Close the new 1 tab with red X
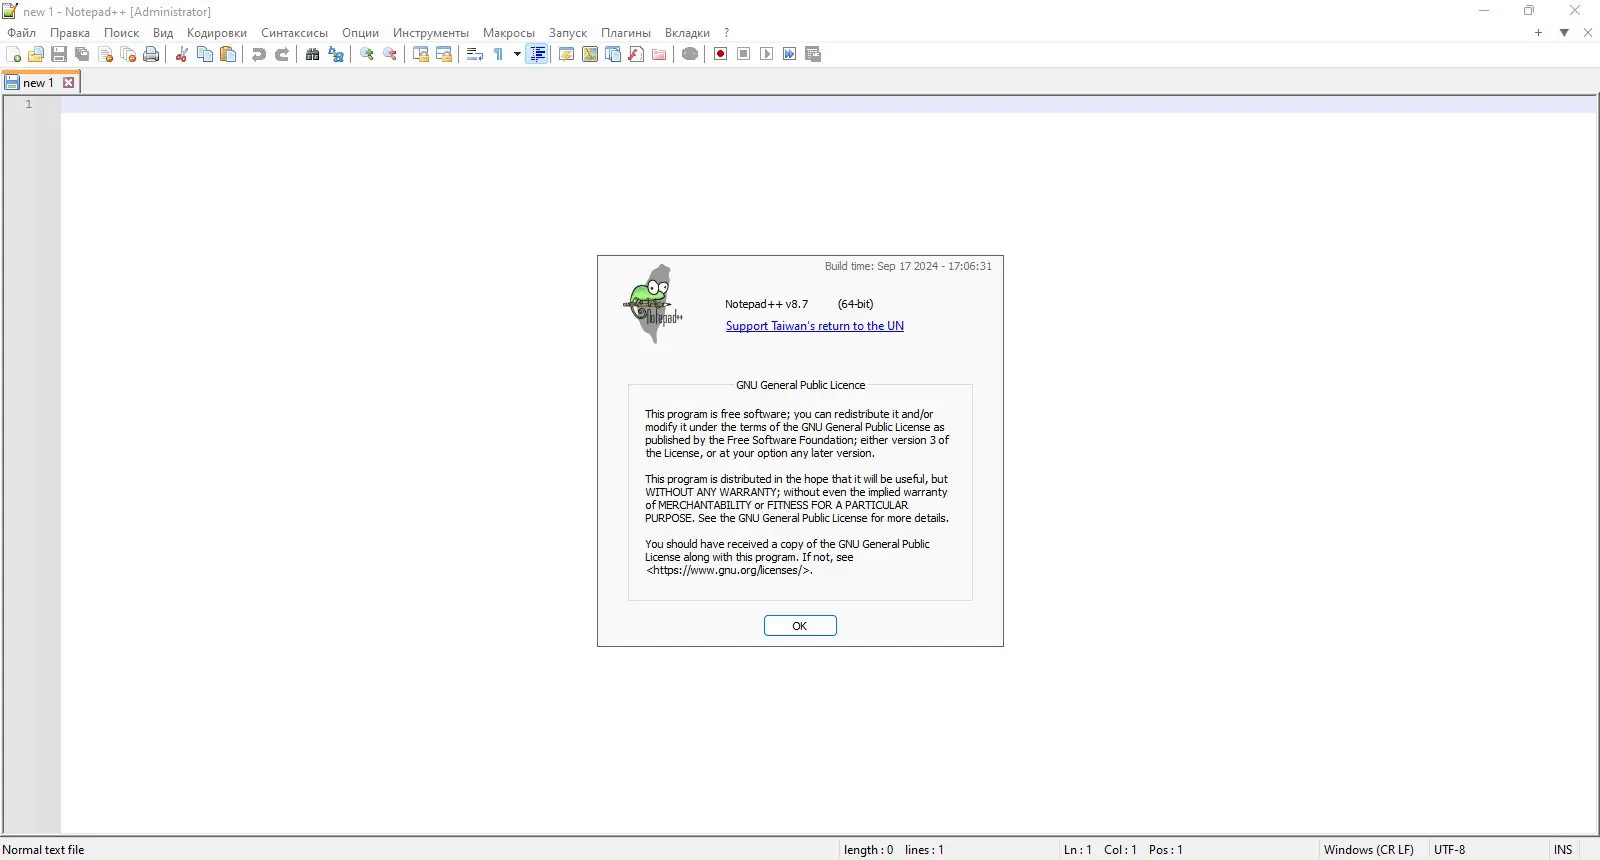 (x=69, y=83)
